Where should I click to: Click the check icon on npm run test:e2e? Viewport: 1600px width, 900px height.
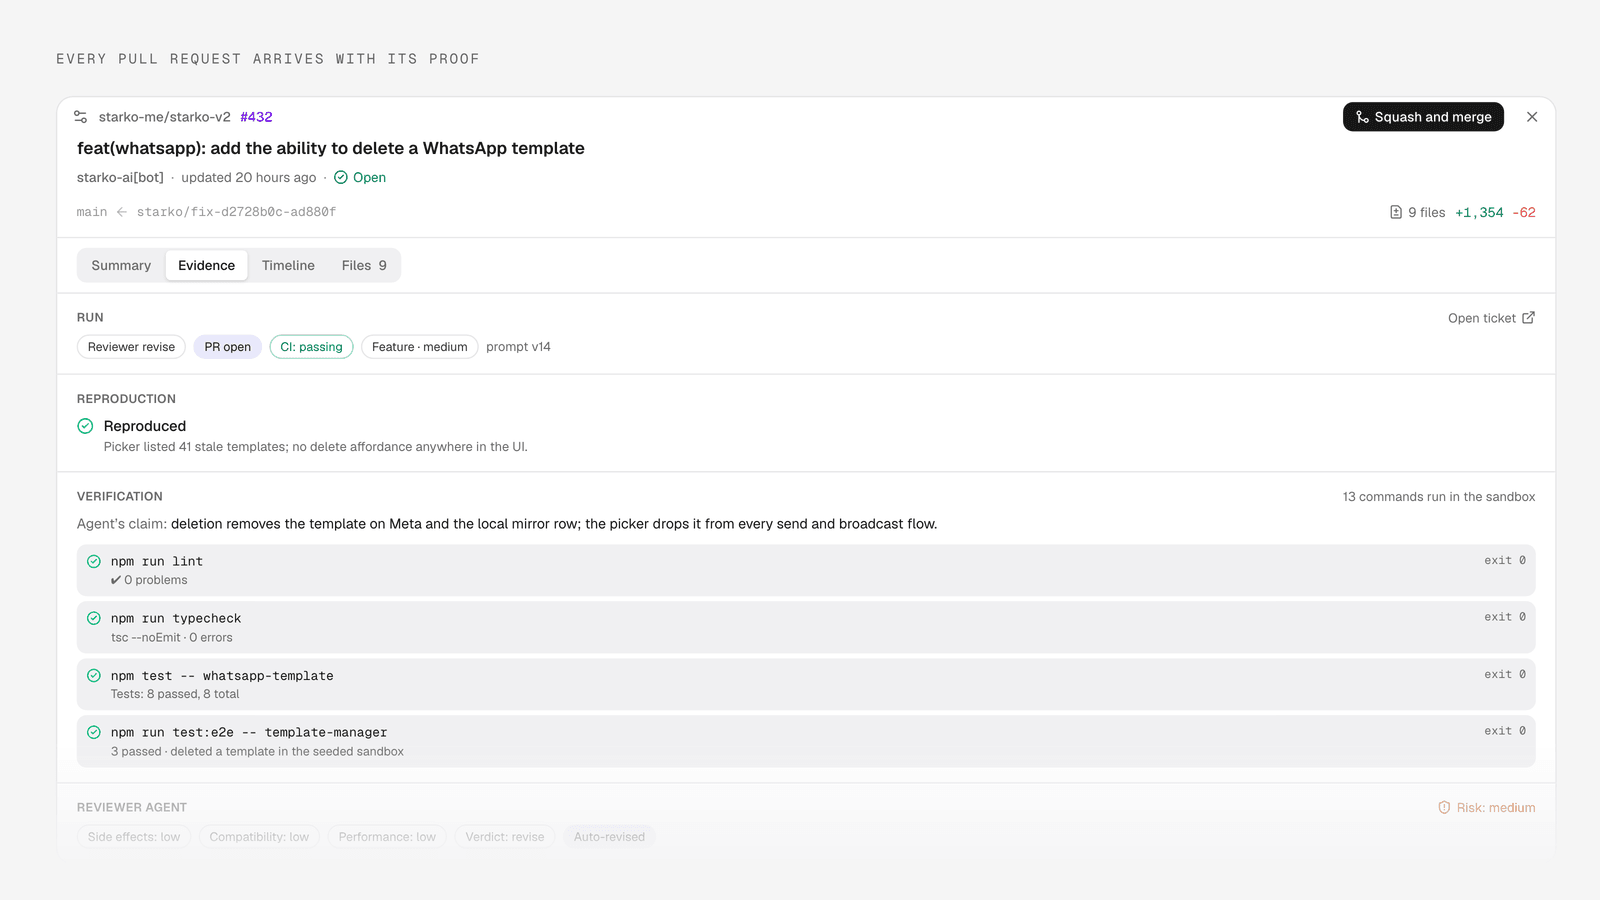pyautogui.click(x=94, y=732)
